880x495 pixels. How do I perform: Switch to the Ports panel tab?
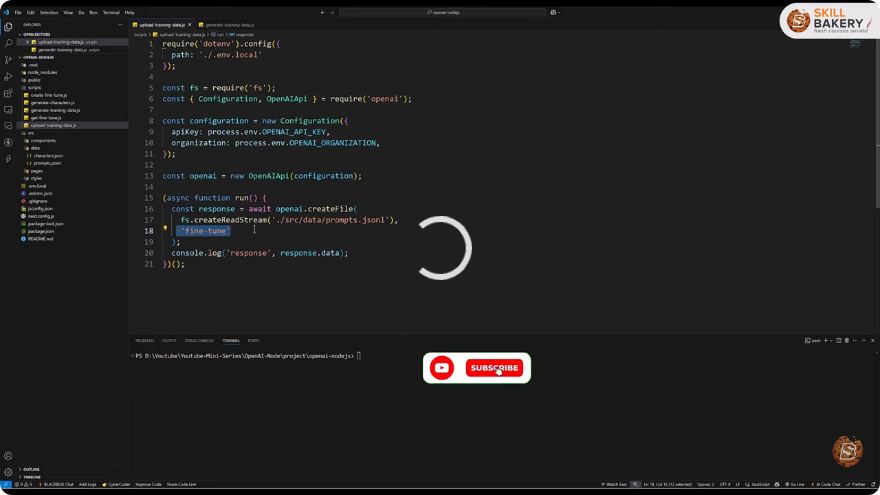[254, 341]
